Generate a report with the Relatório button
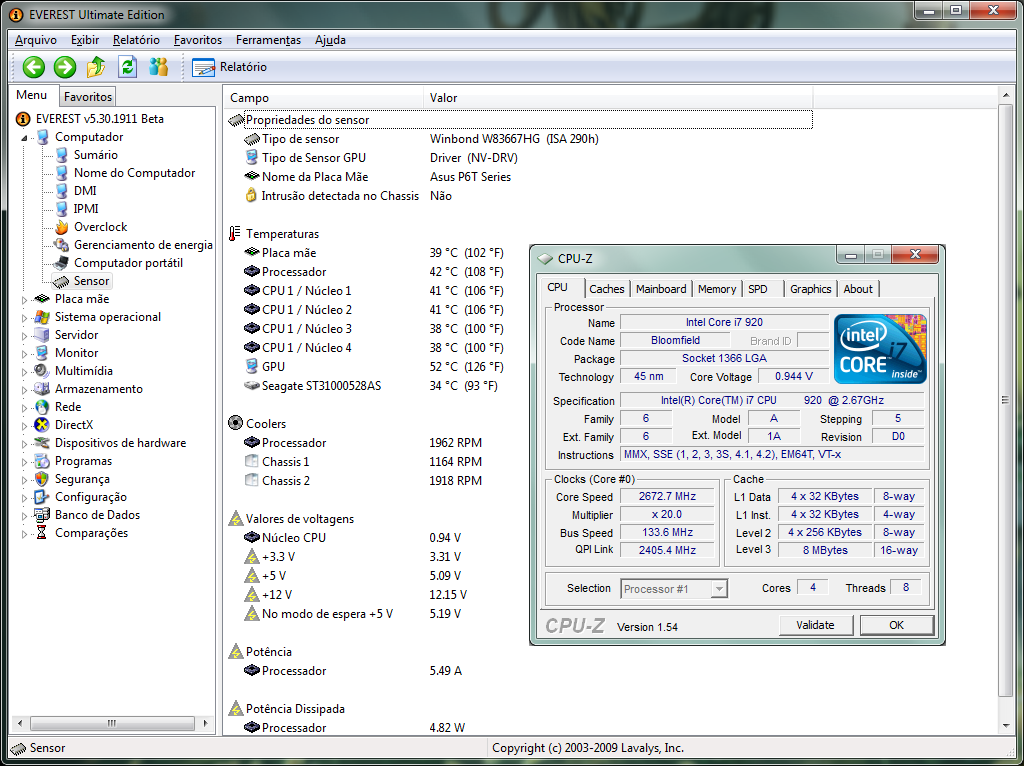The height and width of the screenshot is (766, 1024). click(x=229, y=67)
